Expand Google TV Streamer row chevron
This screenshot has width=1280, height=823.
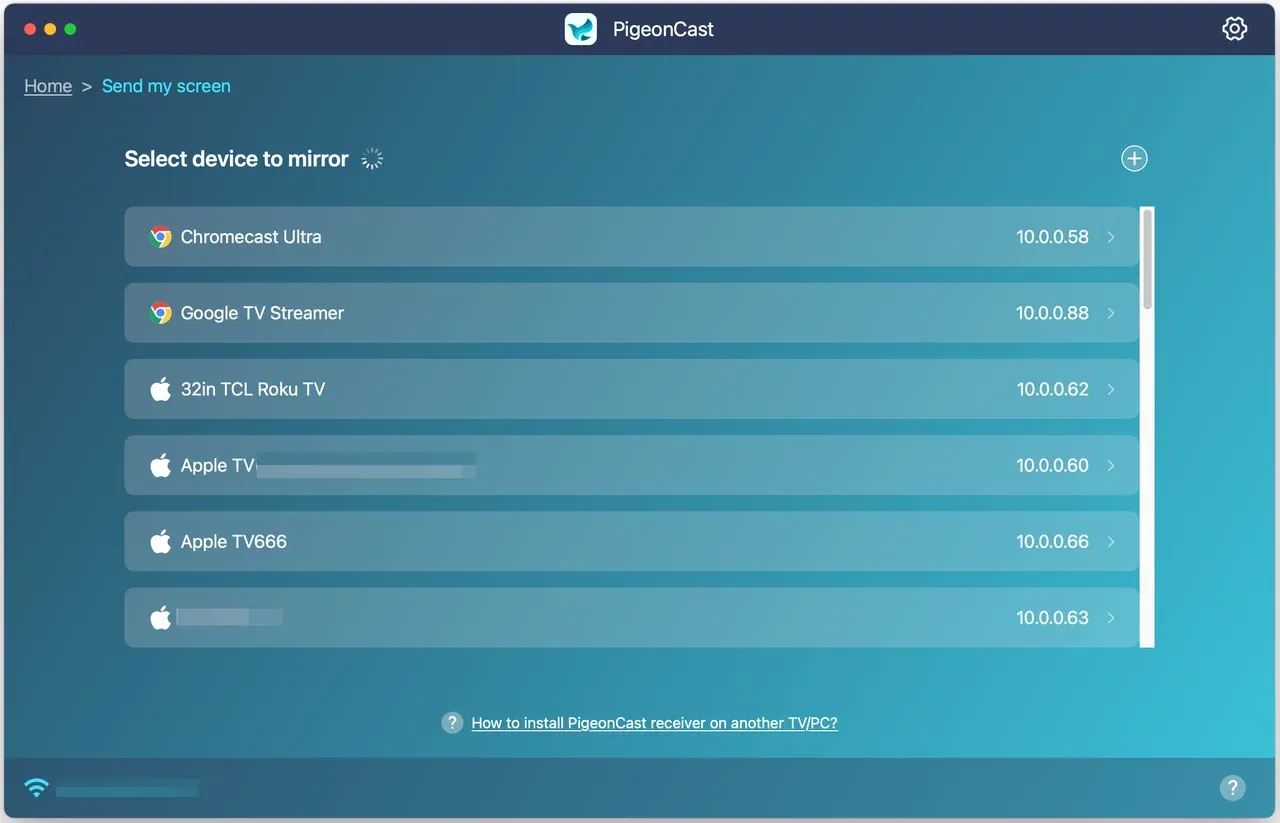click(1111, 313)
